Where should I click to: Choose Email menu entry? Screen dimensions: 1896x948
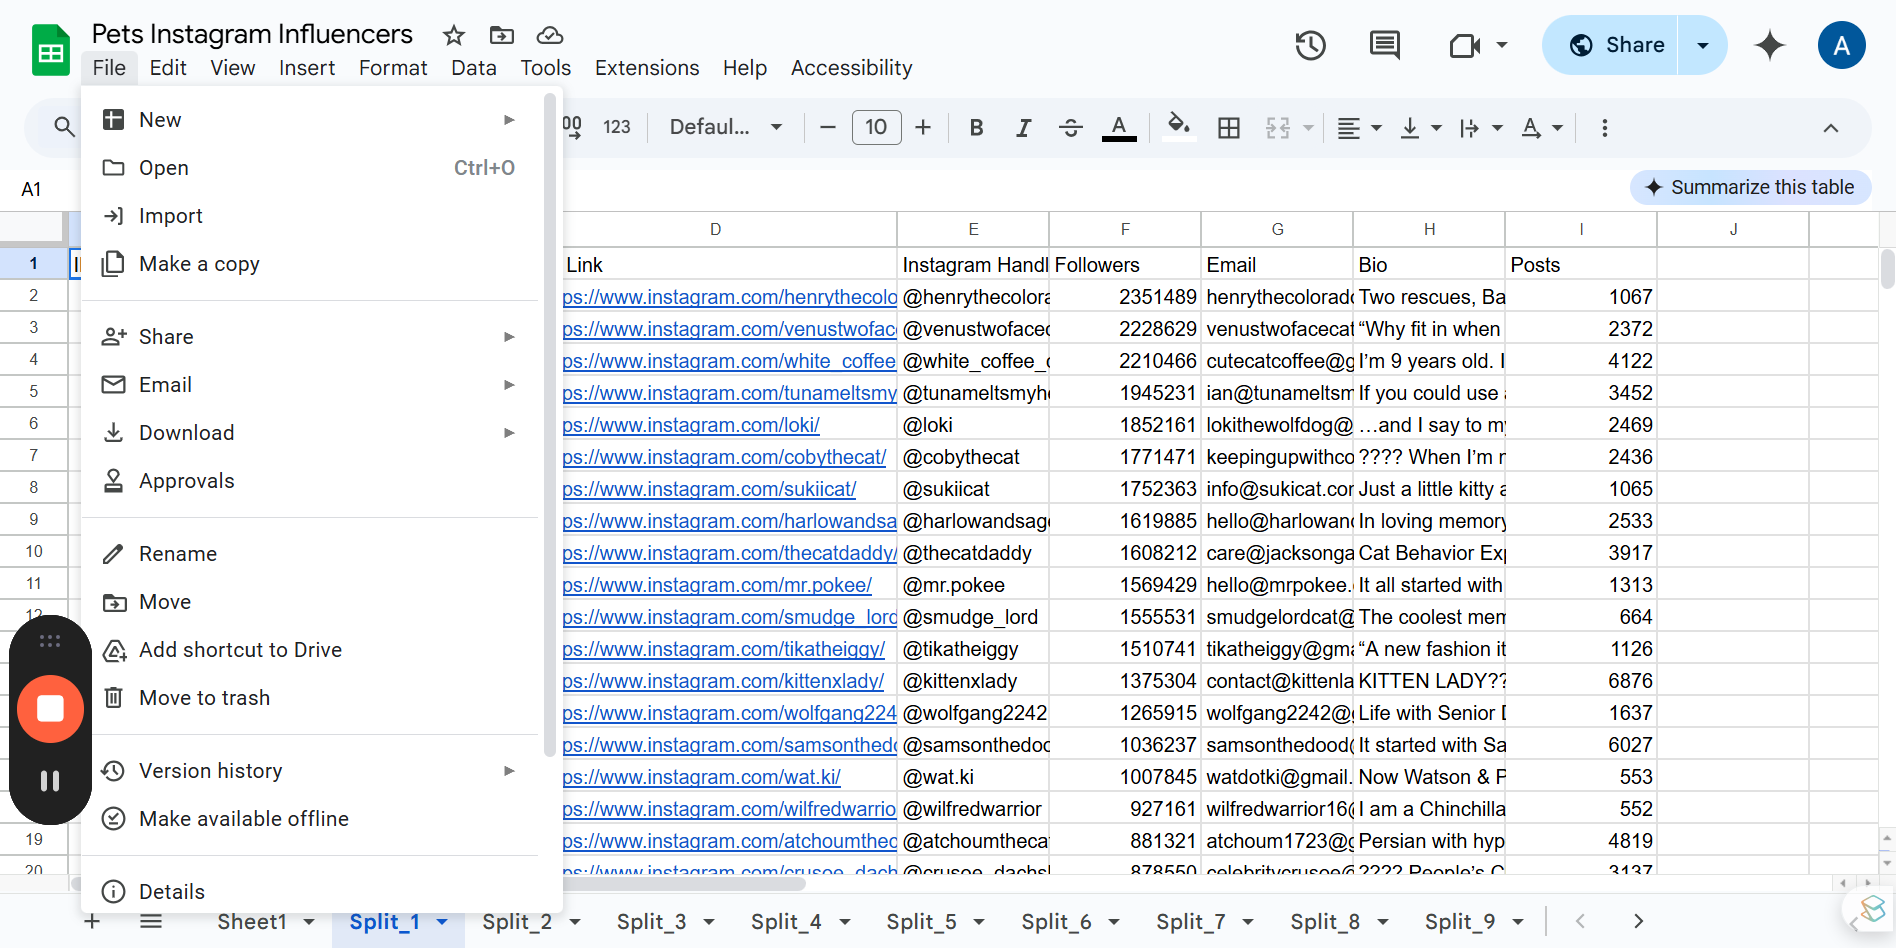click(310, 385)
